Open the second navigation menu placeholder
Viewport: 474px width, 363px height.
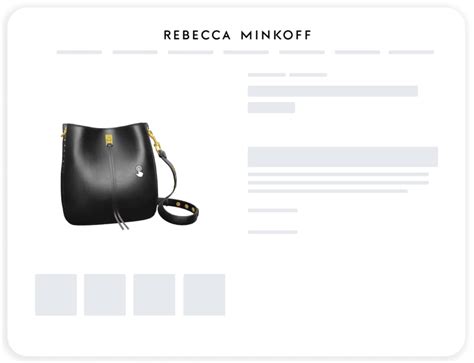point(135,52)
